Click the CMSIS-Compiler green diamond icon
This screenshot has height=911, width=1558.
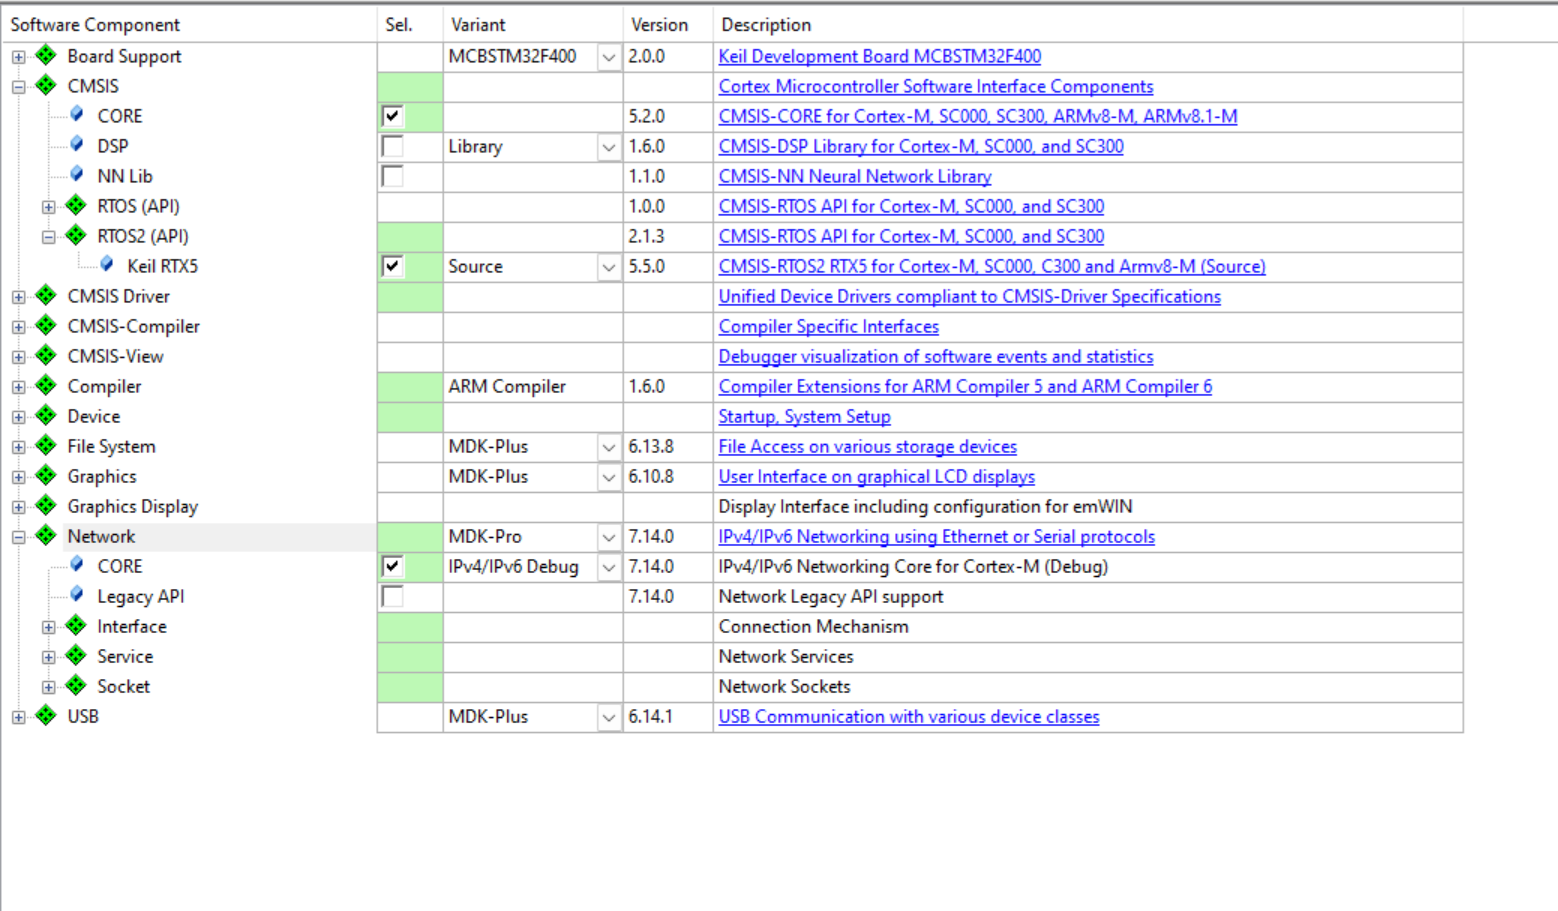coord(46,325)
